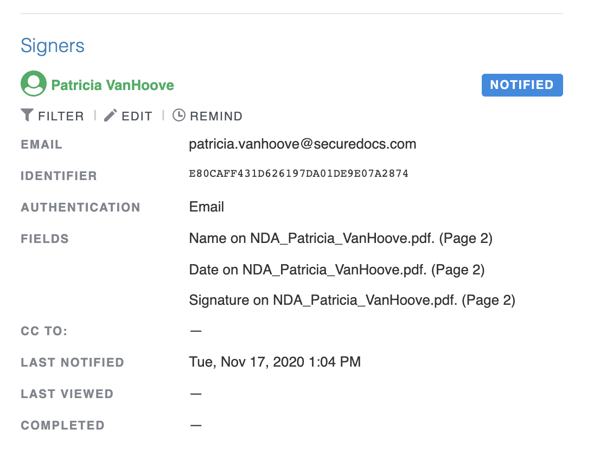Click the LAST VIEWED empty dash value
The width and height of the screenshot is (600, 474).
tap(196, 394)
